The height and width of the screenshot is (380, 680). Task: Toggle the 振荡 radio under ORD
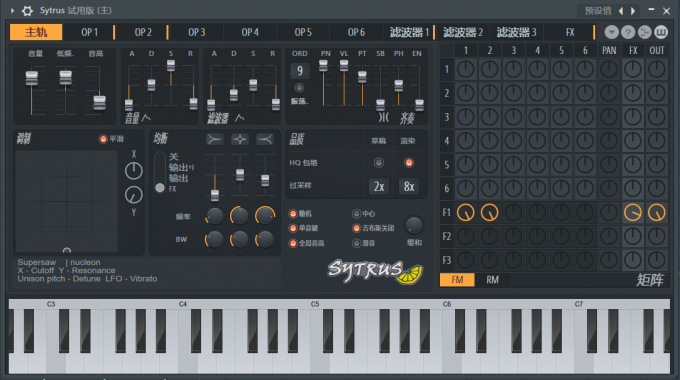coord(299,88)
